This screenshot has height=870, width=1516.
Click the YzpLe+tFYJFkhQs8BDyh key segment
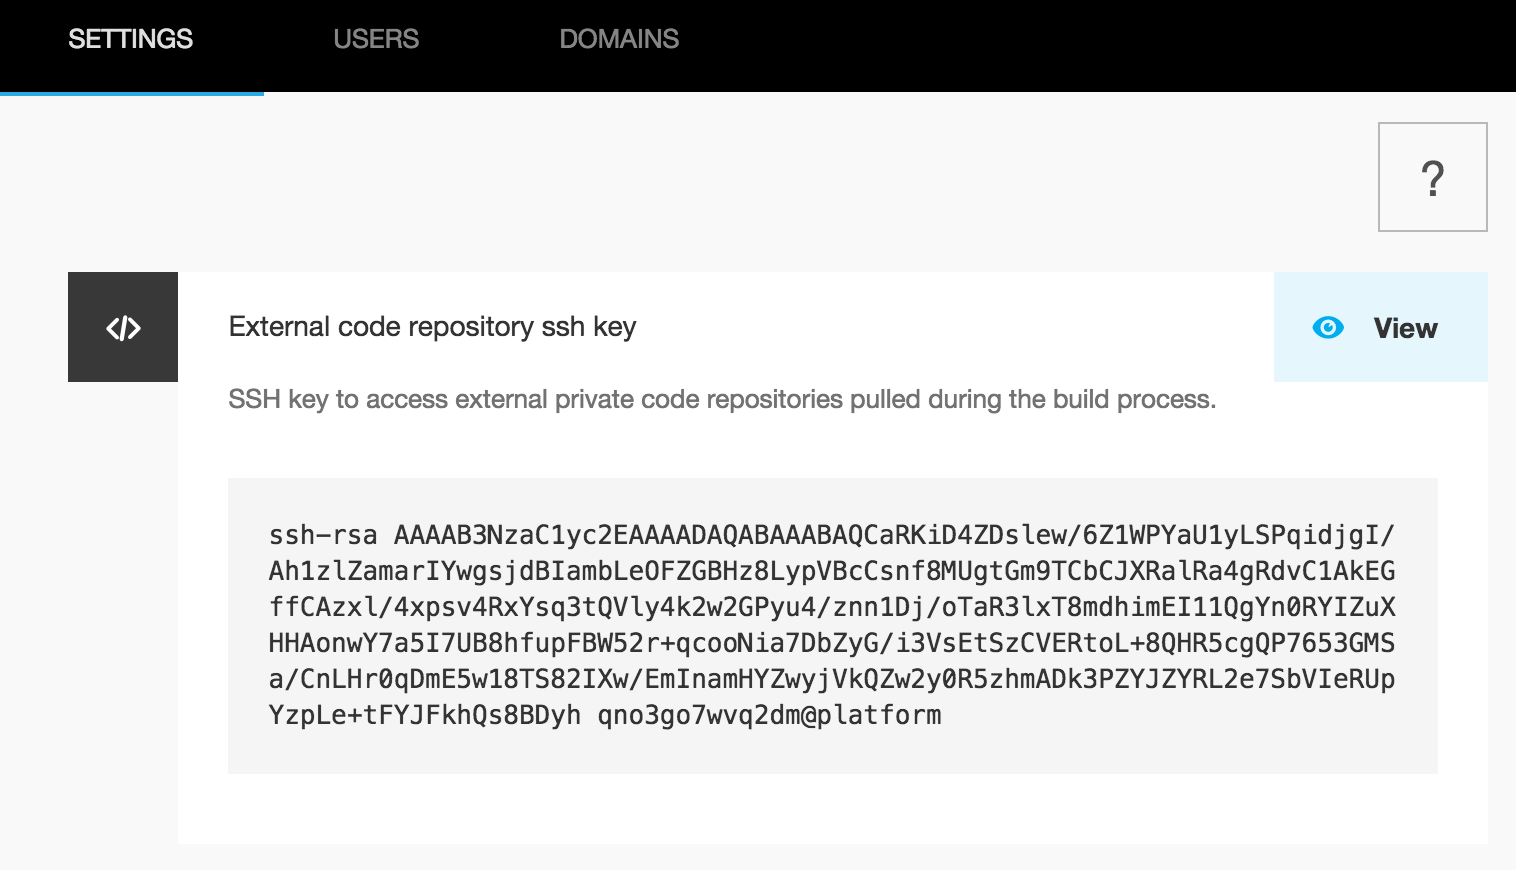click(424, 716)
